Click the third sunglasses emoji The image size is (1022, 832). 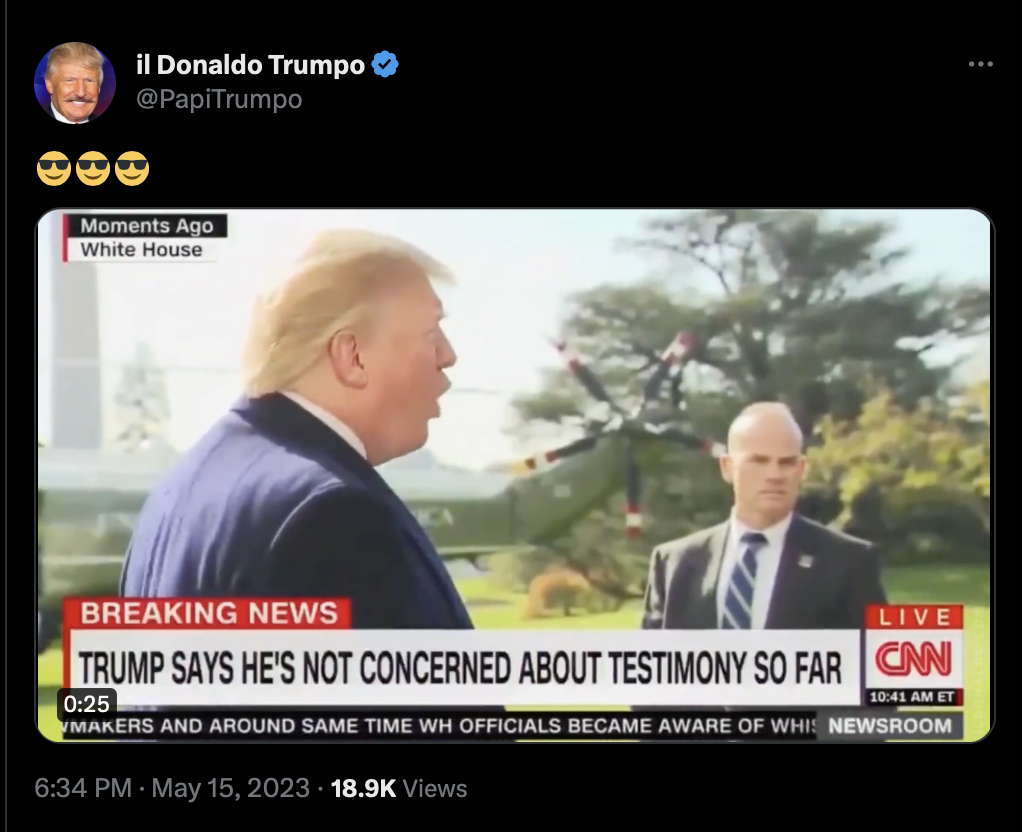(x=132, y=168)
